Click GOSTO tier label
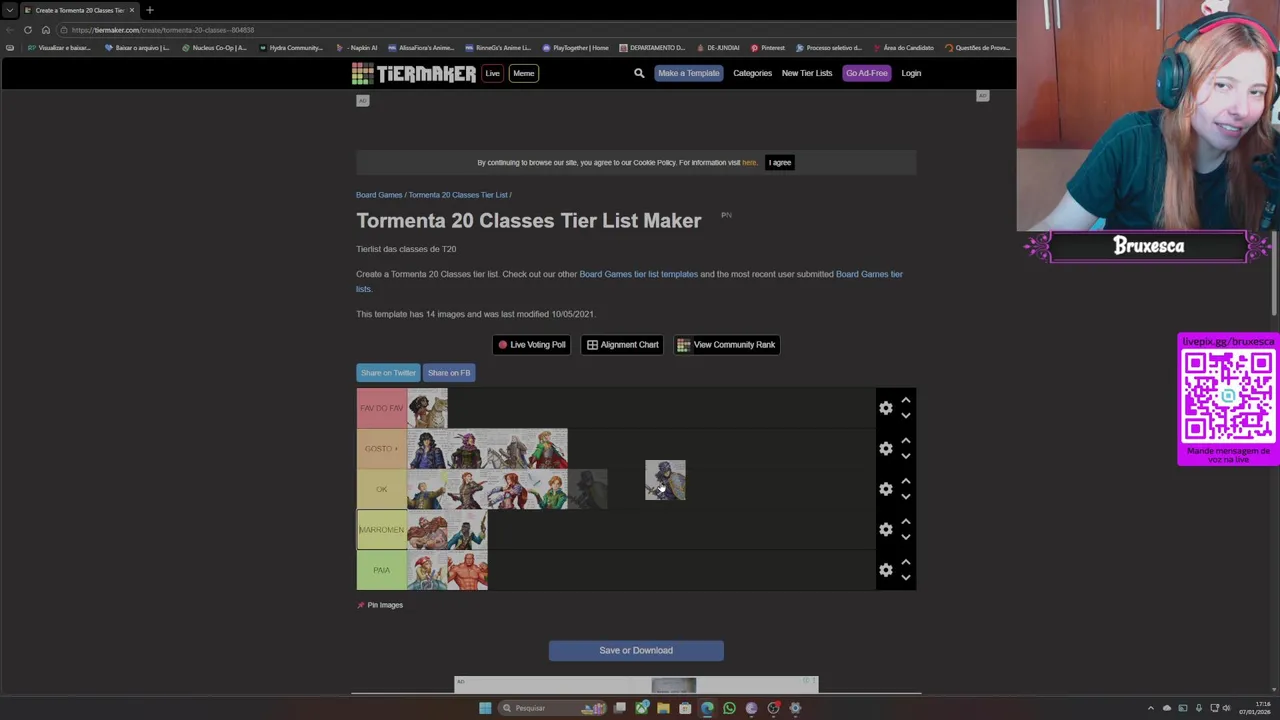1280x720 pixels. pos(381,449)
